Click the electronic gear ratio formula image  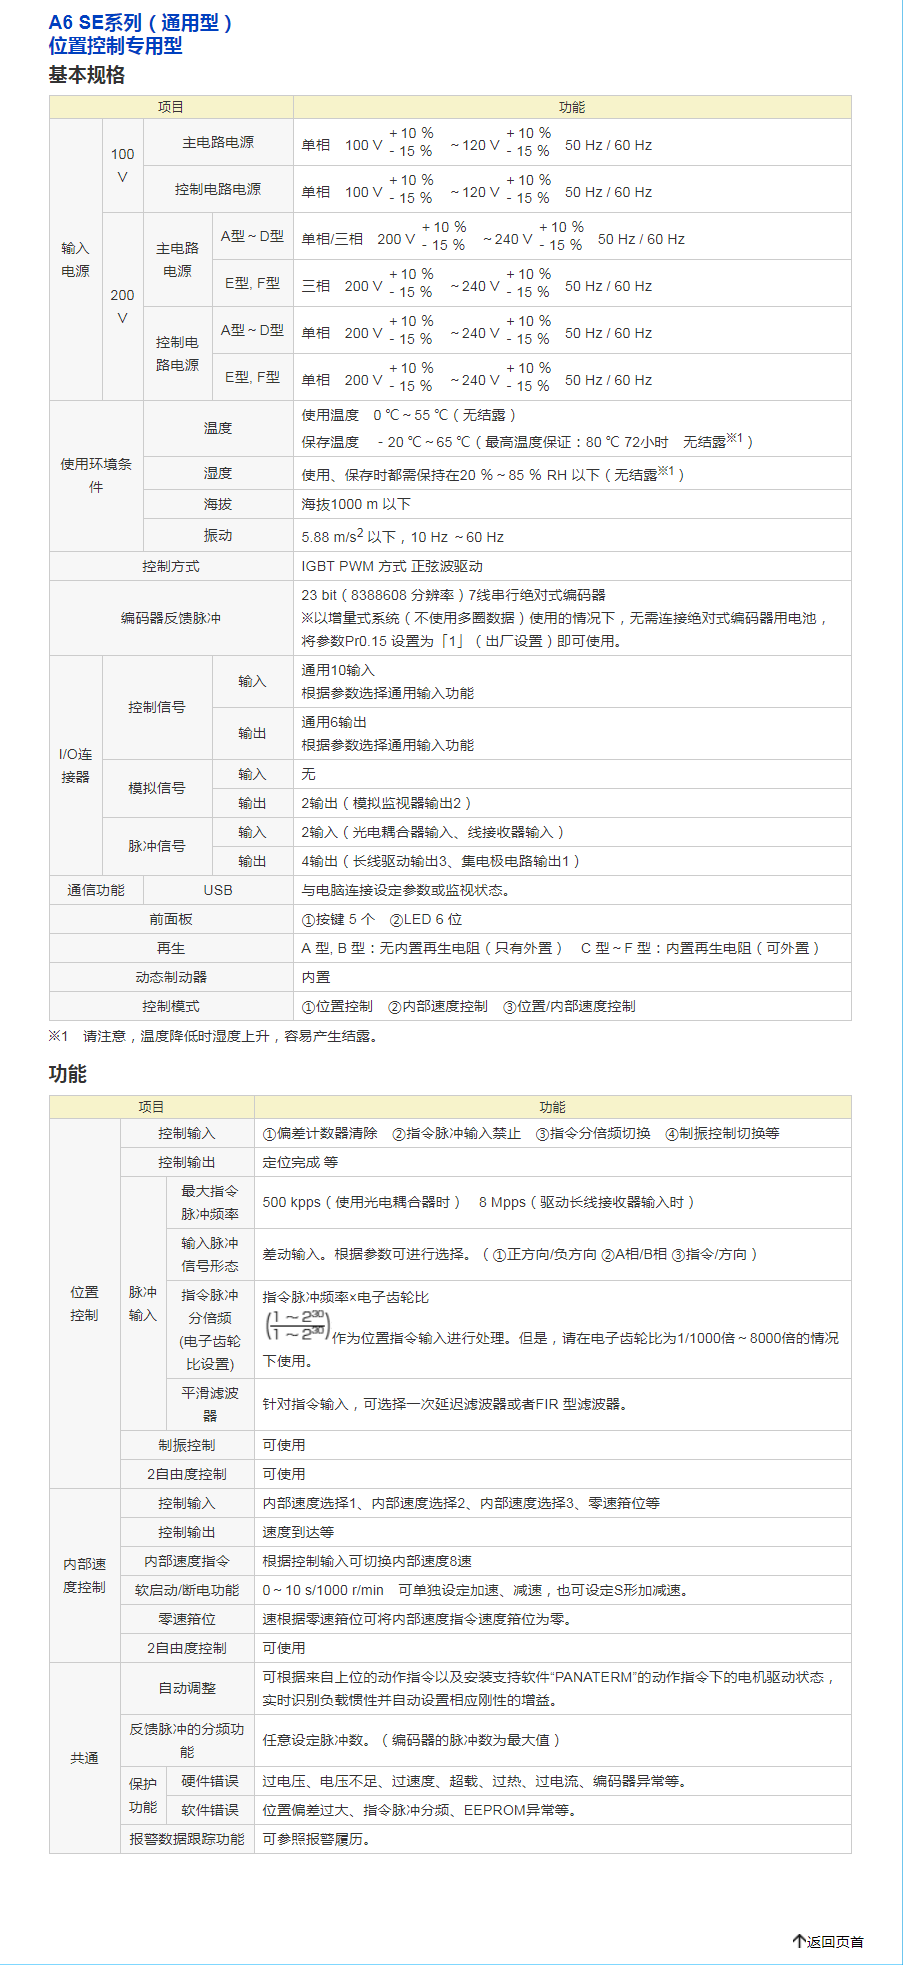point(297,1325)
